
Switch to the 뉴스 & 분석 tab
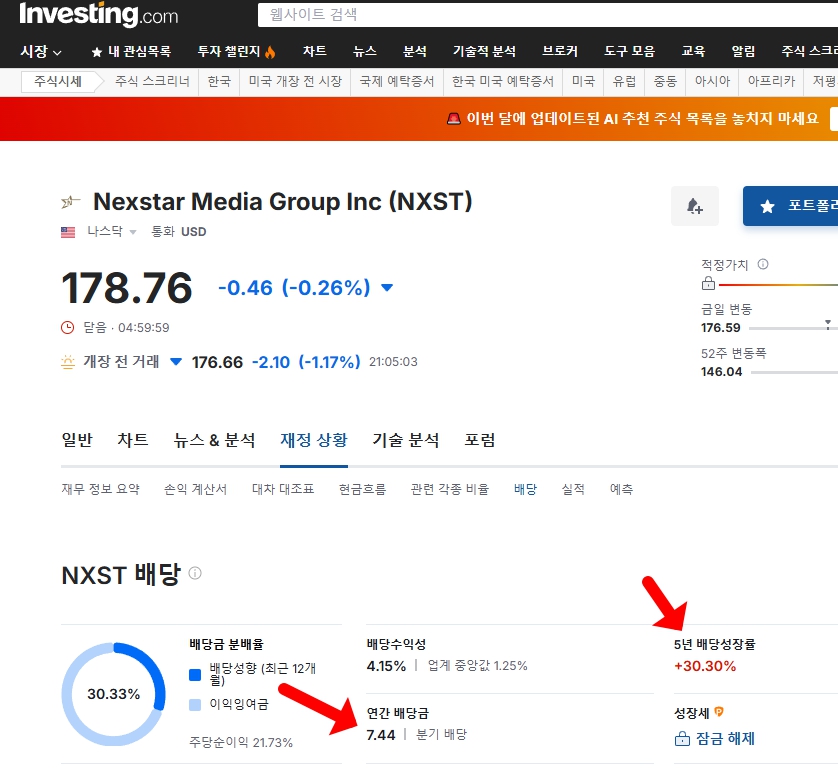coord(214,440)
